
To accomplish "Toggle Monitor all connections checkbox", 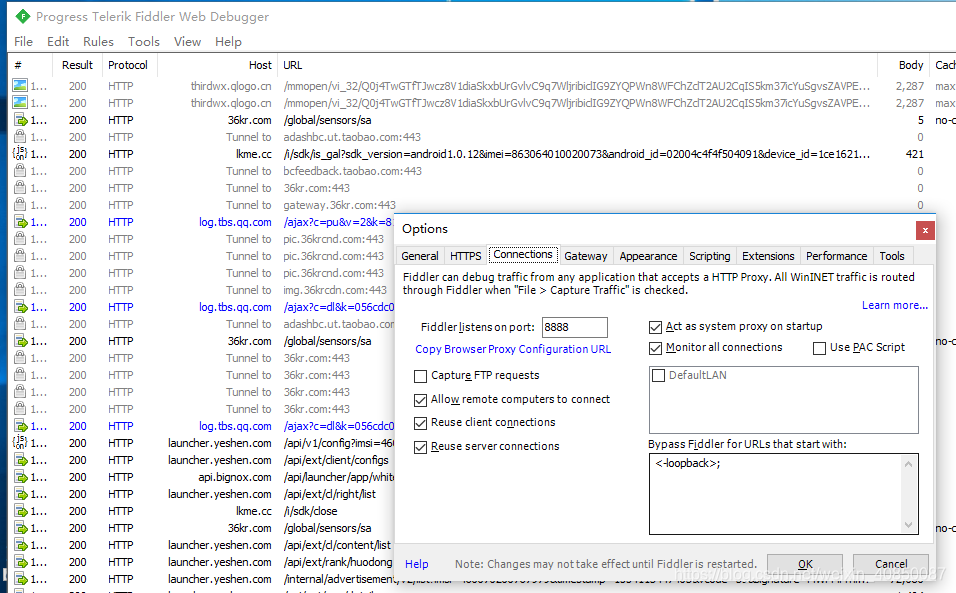I will [655, 348].
